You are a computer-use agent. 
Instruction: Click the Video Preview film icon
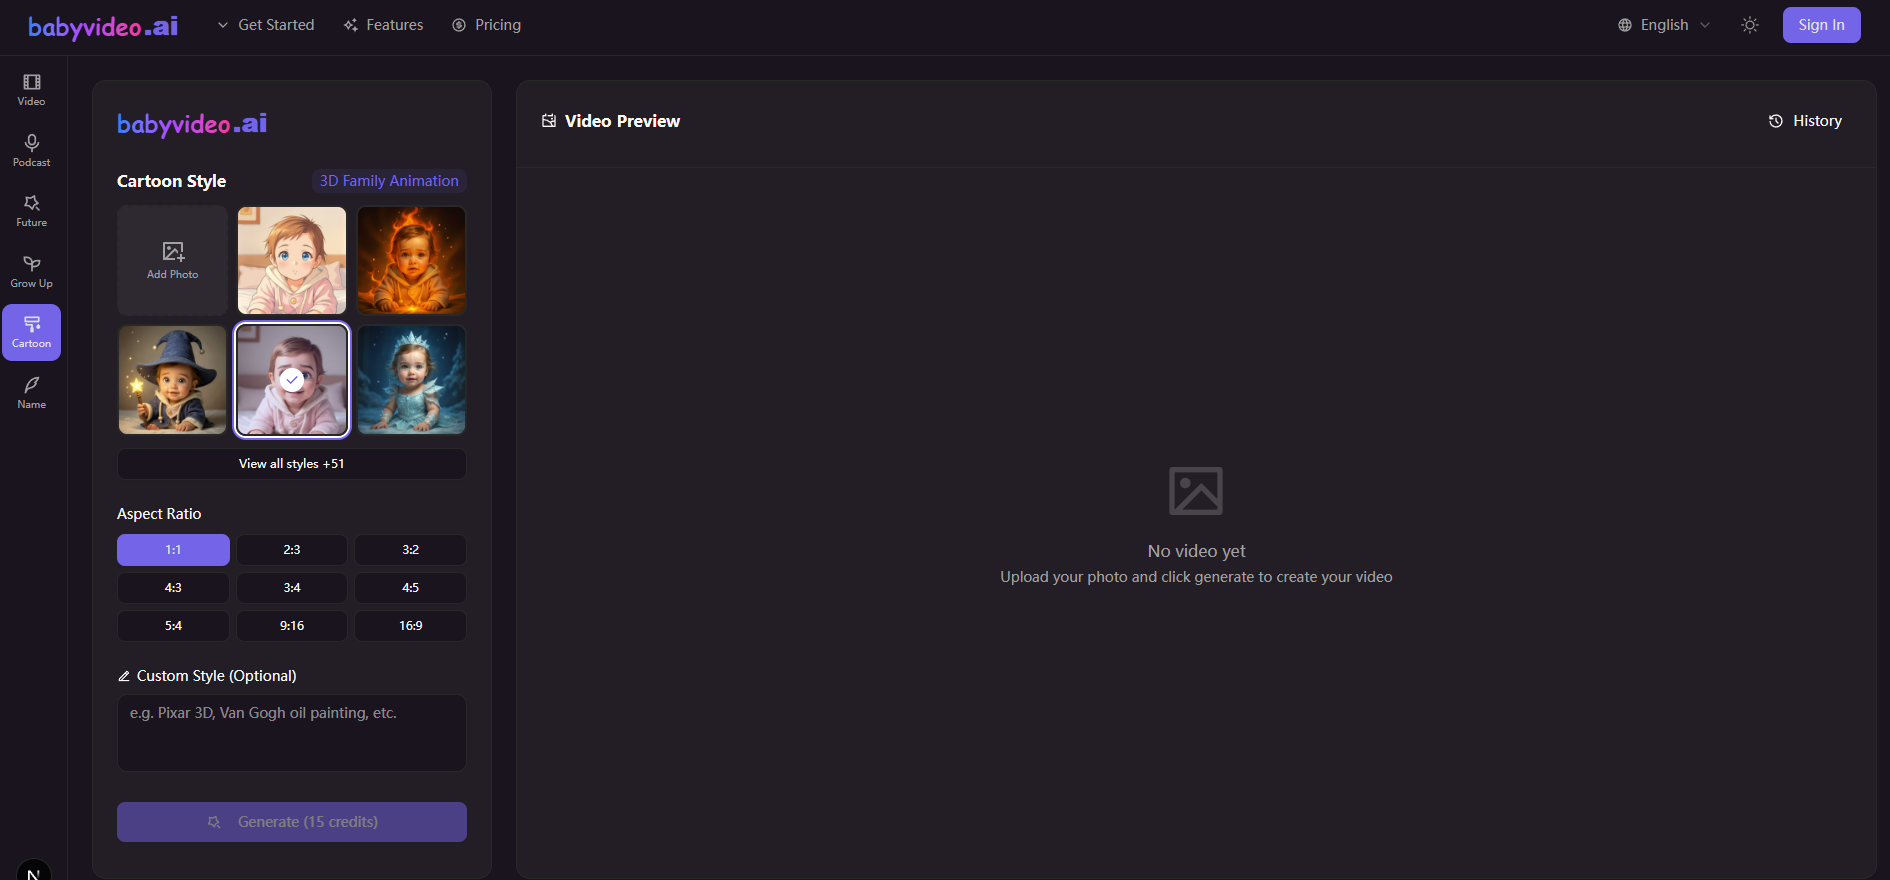pos(549,121)
